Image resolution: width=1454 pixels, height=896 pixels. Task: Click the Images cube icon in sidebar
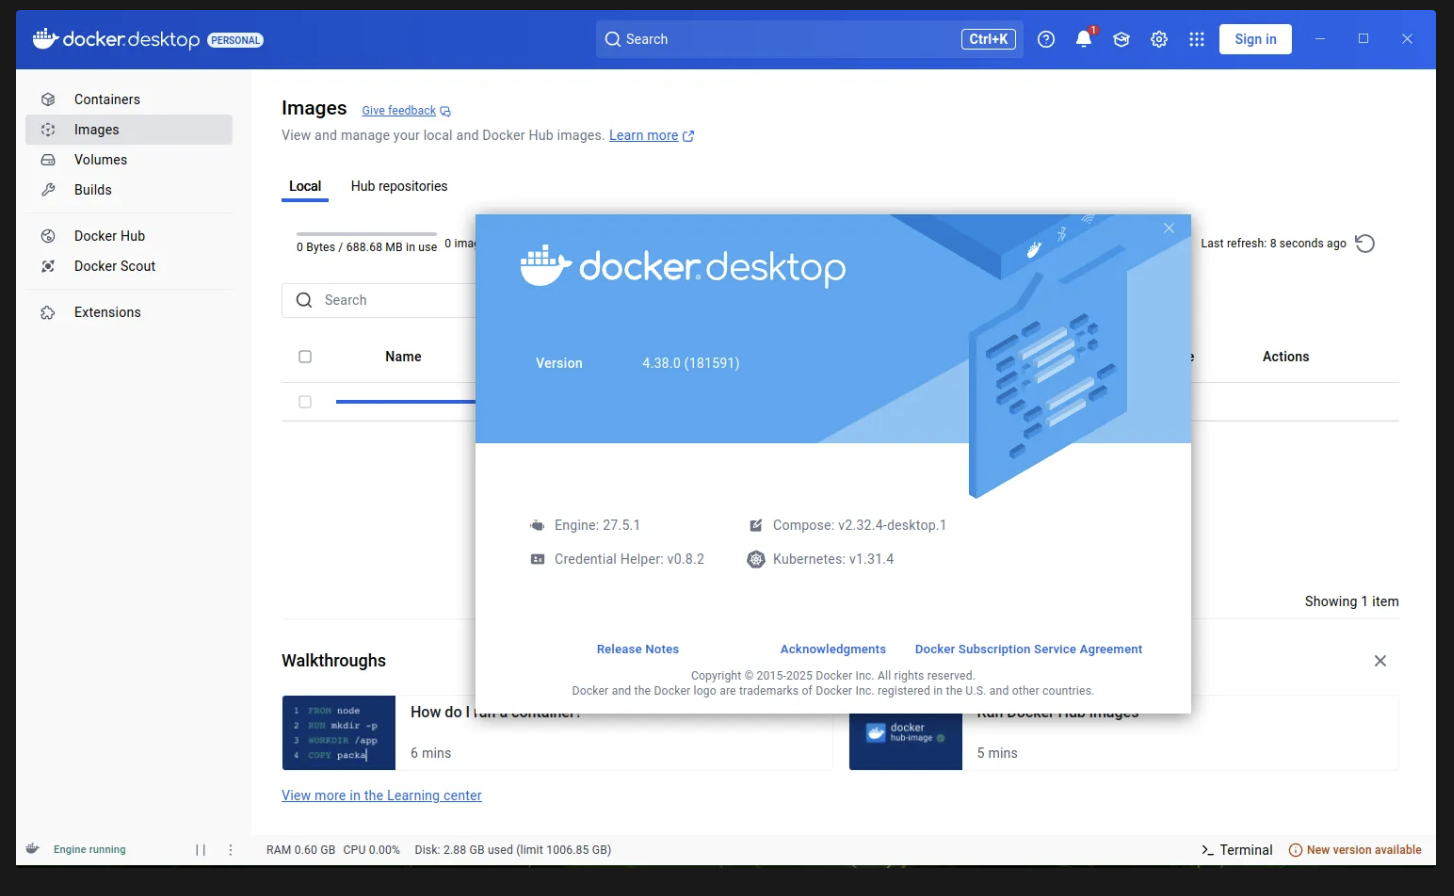48,129
